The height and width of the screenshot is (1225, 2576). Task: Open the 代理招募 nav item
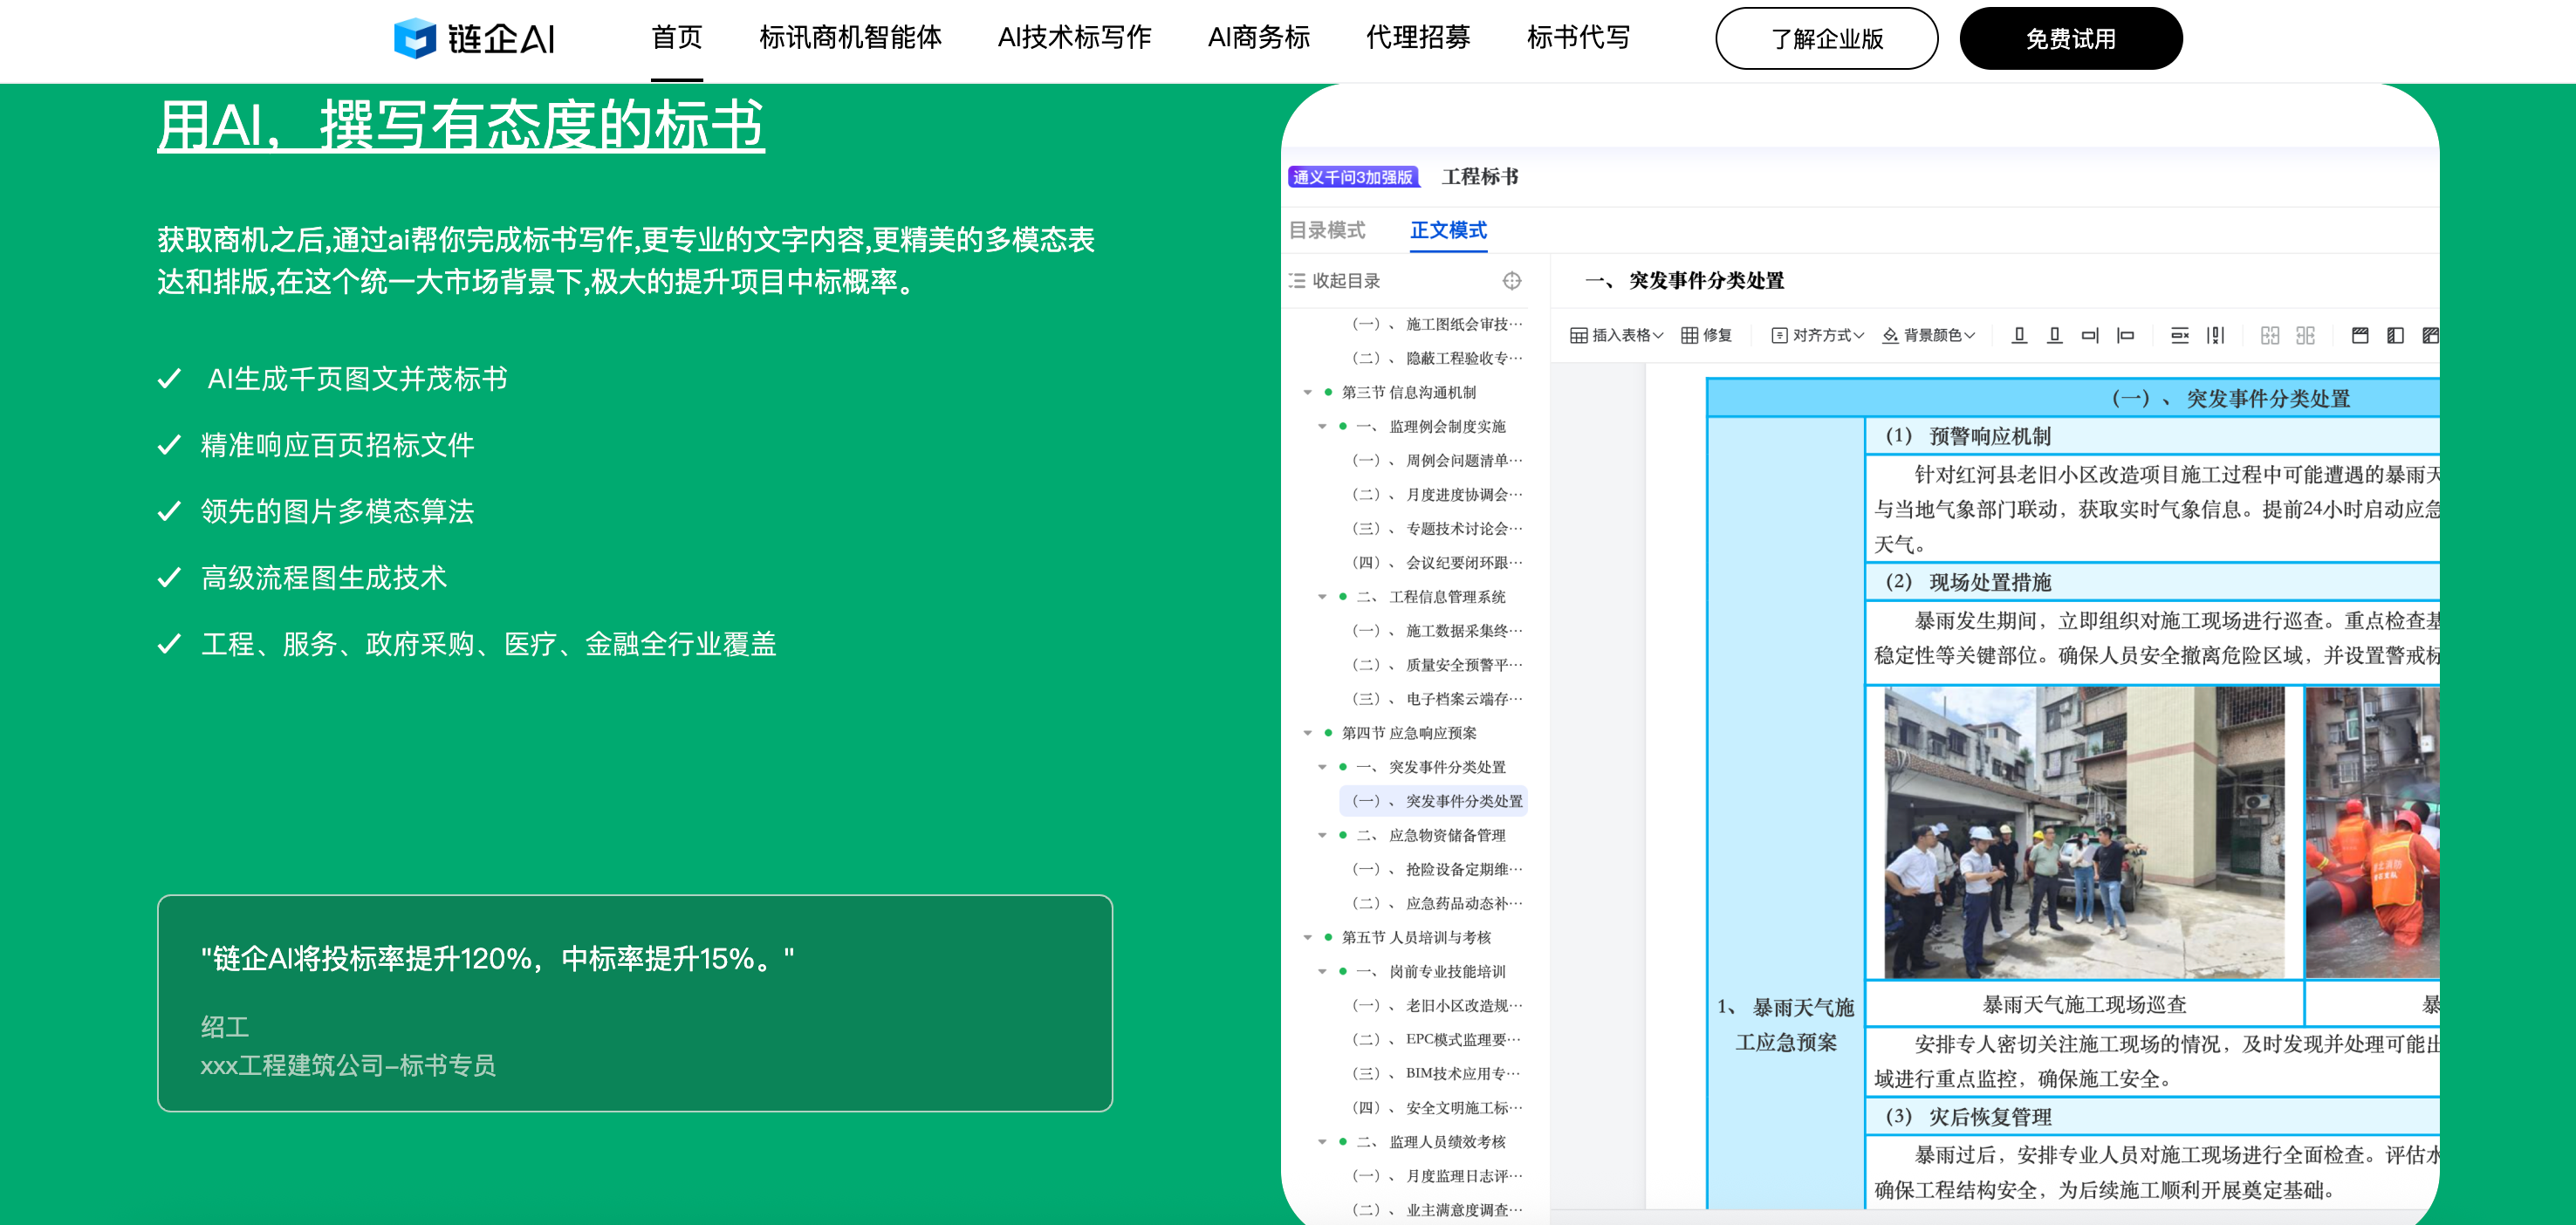click(x=1418, y=38)
